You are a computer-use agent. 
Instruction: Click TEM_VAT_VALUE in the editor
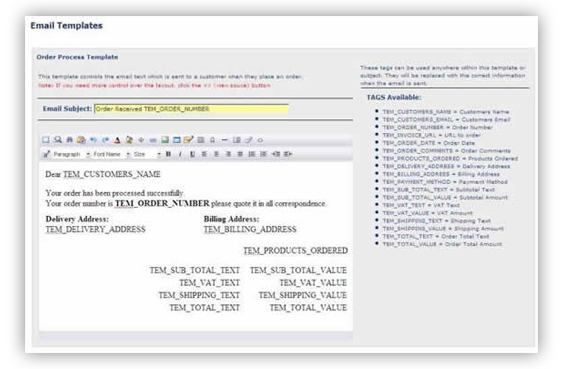[313, 283]
